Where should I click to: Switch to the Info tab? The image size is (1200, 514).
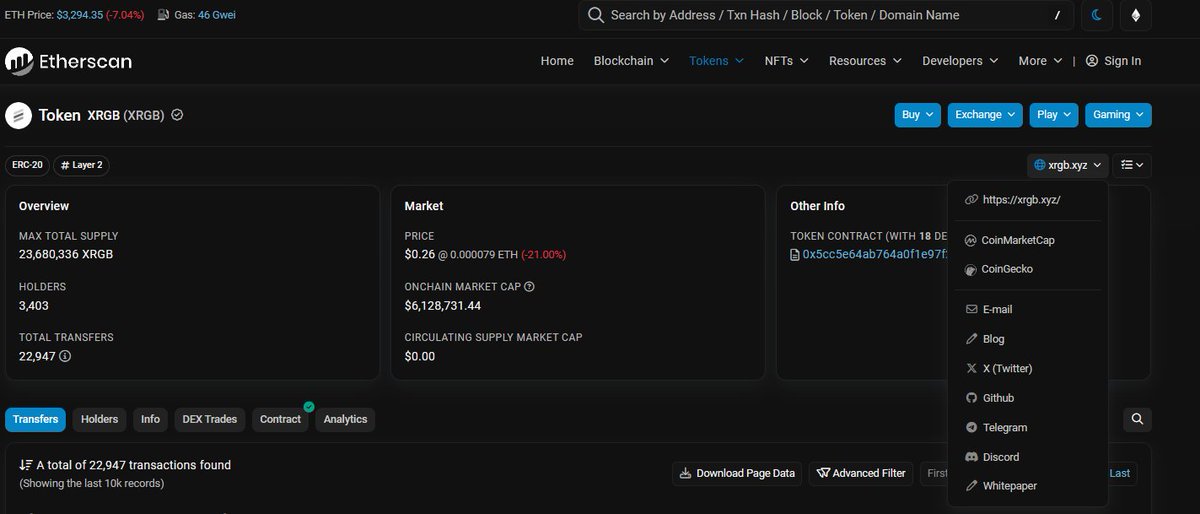pos(150,419)
